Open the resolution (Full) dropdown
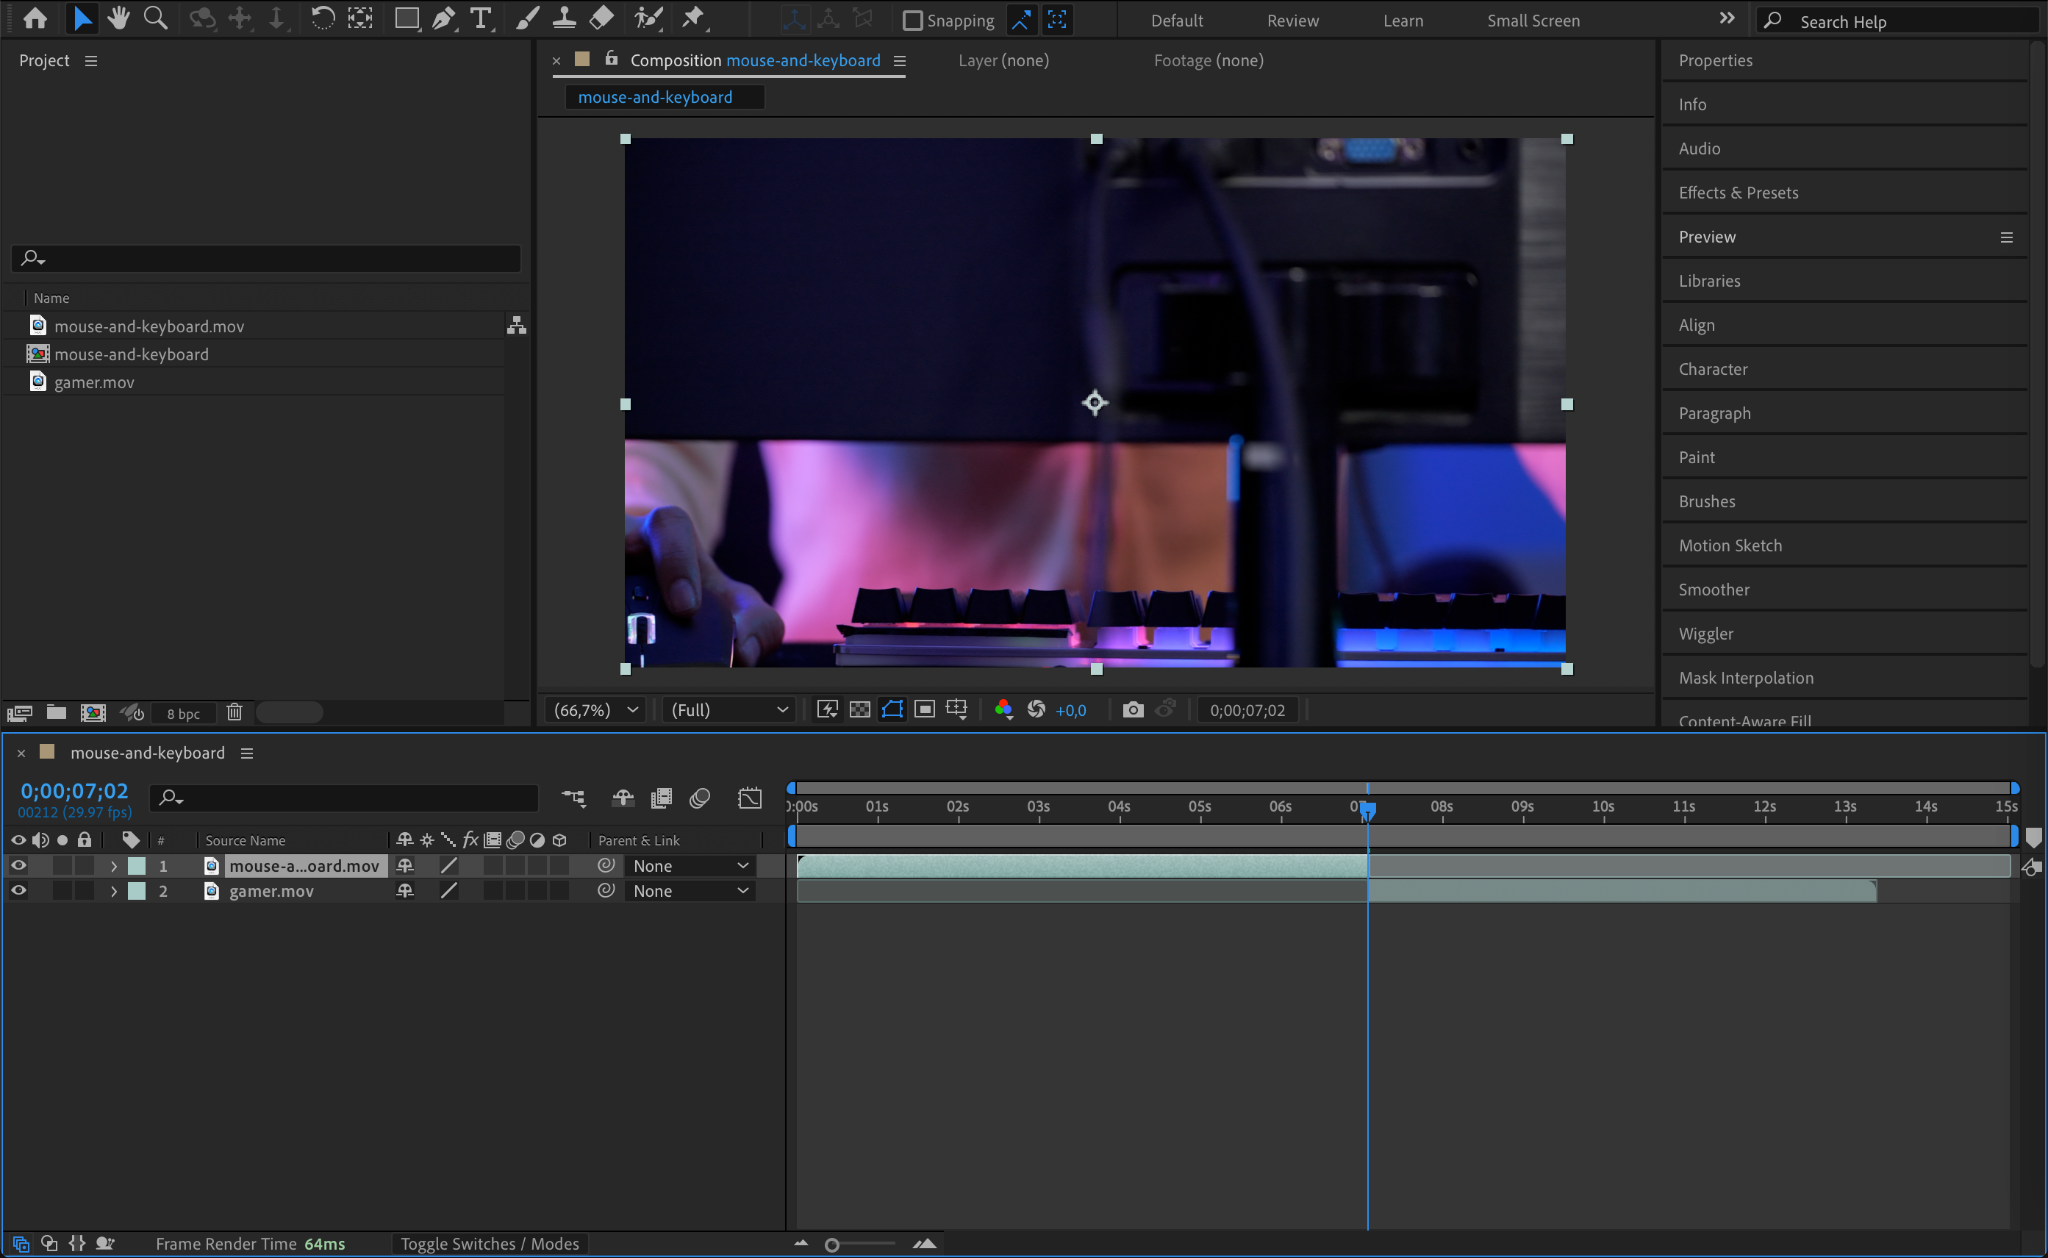The width and height of the screenshot is (2048, 1258). pos(729,710)
